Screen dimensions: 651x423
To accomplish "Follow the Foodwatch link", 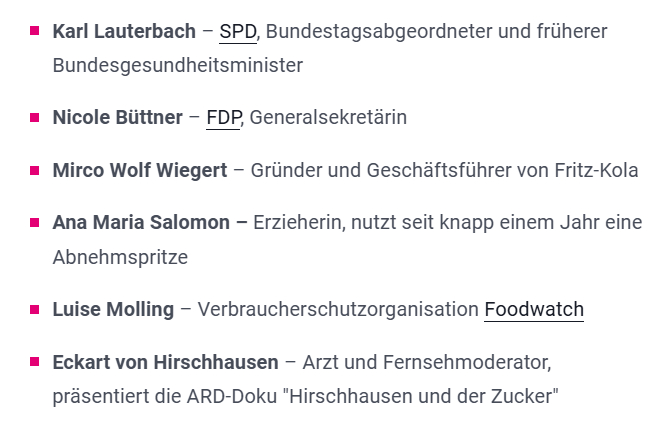I will [534, 310].
